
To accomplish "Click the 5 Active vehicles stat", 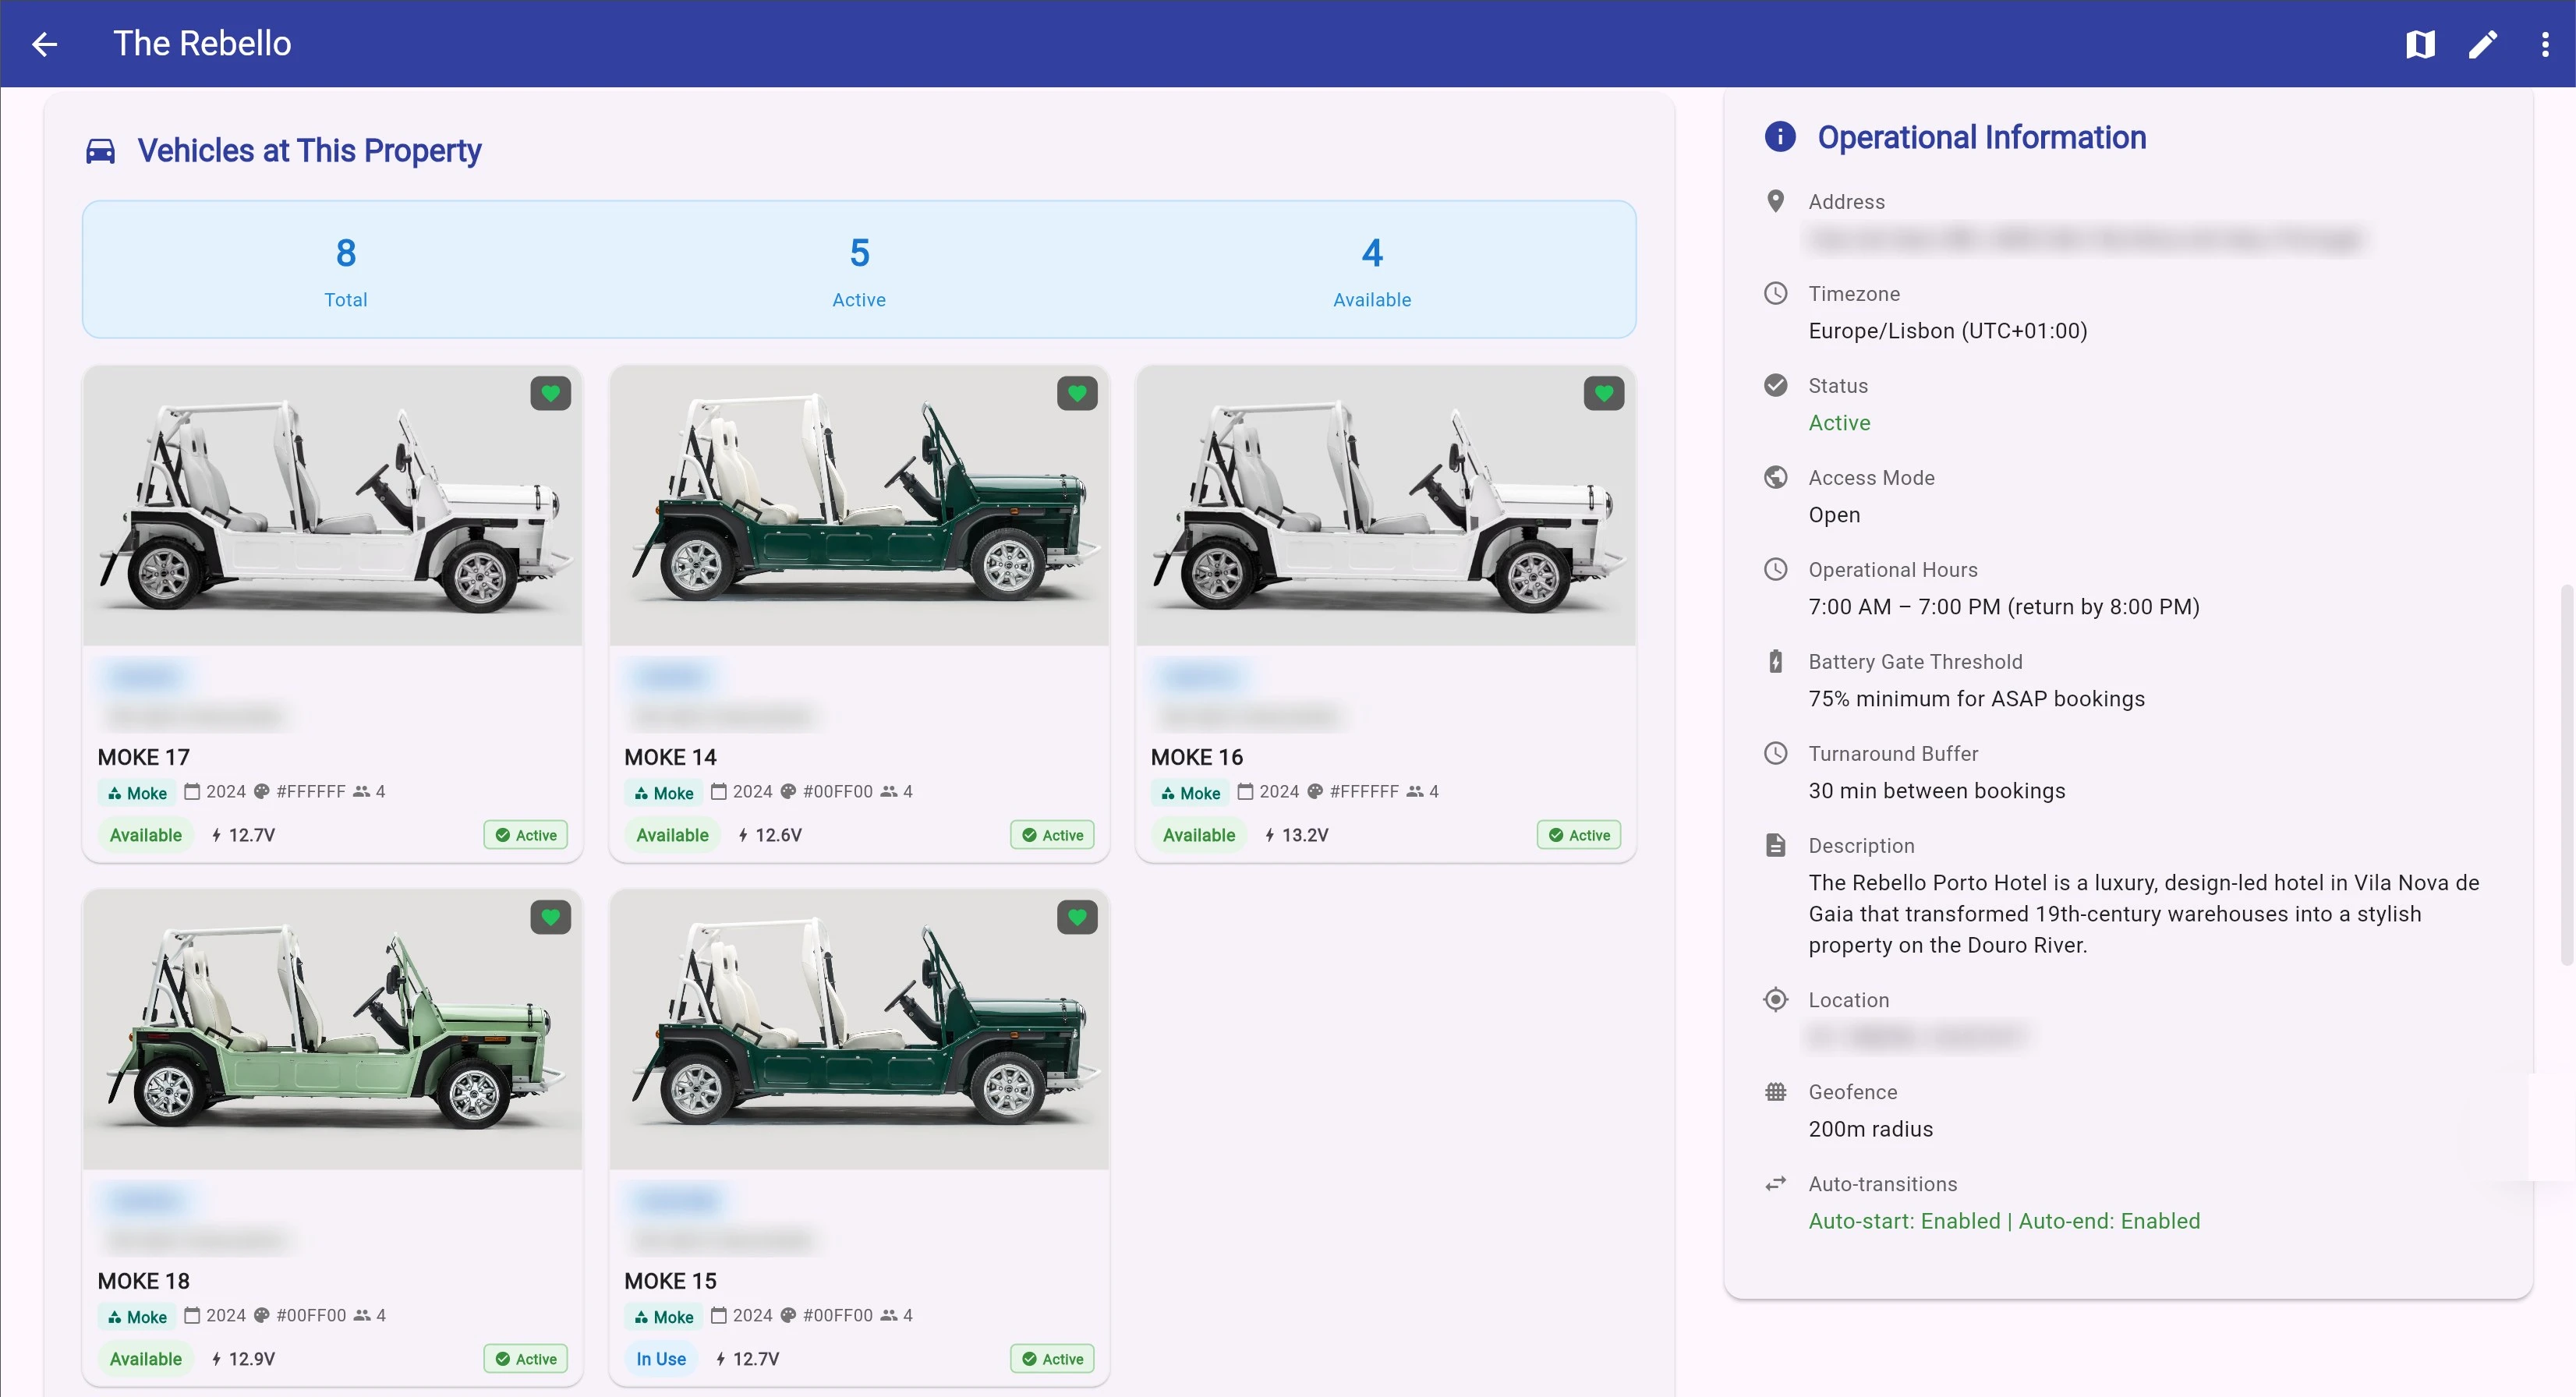I will click(859, 271).
